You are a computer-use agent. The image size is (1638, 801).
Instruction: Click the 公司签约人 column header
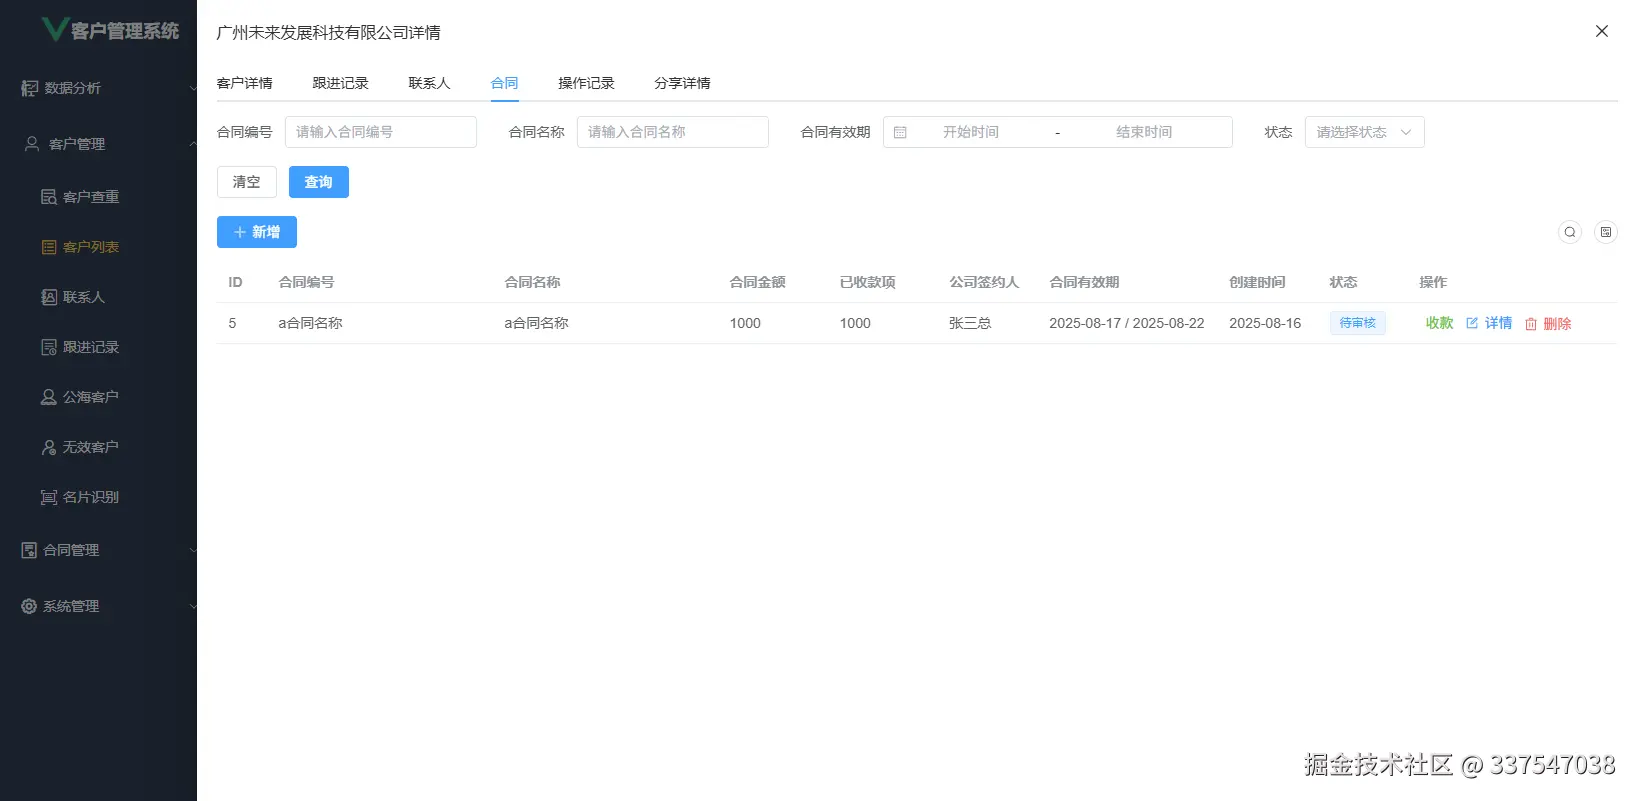point(984,282)
